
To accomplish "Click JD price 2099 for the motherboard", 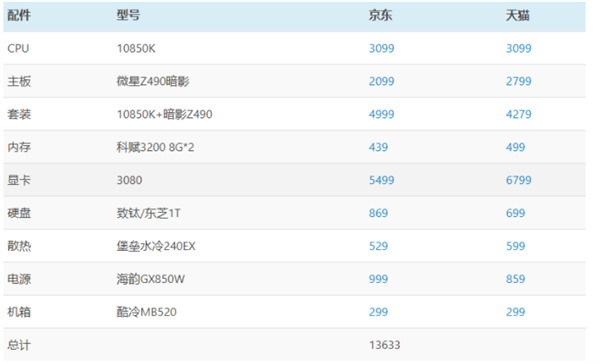I will point(381,82).
